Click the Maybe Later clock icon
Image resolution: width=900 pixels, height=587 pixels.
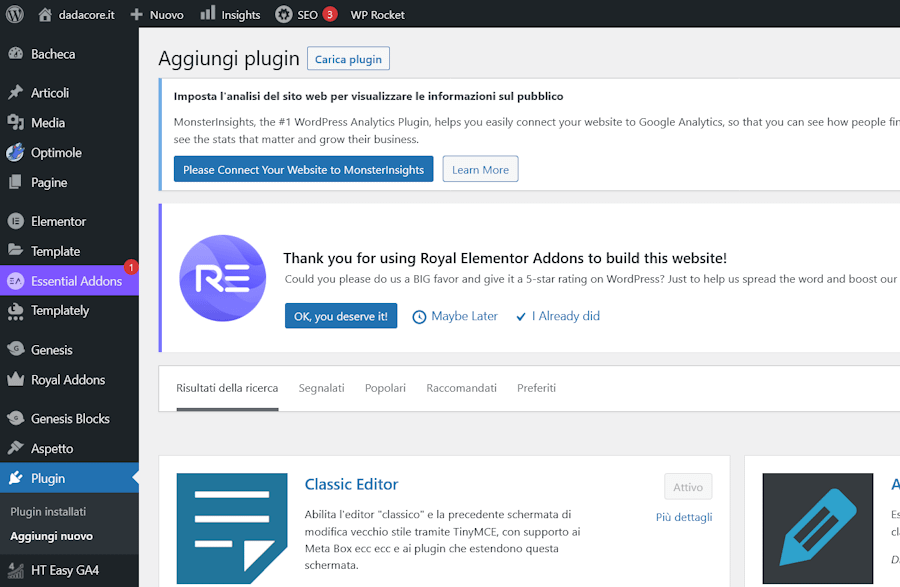[419, 317]
